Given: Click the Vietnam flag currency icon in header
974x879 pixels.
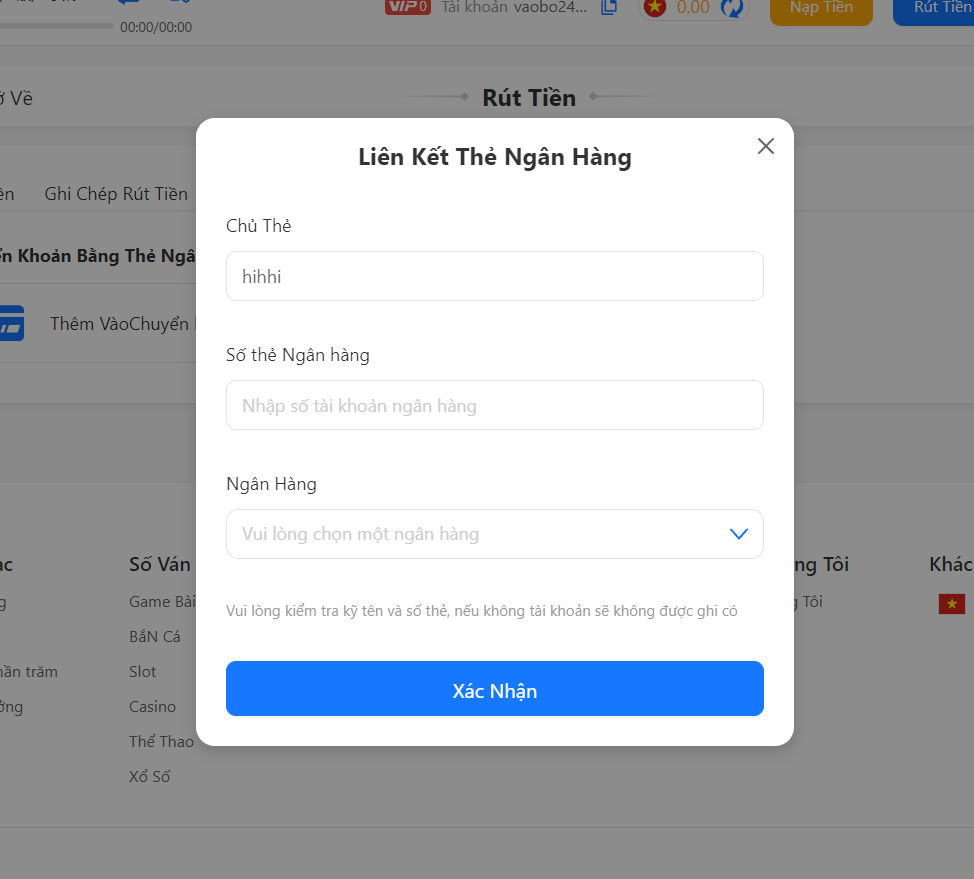Looking at the screenshot, I should [655, 8].
